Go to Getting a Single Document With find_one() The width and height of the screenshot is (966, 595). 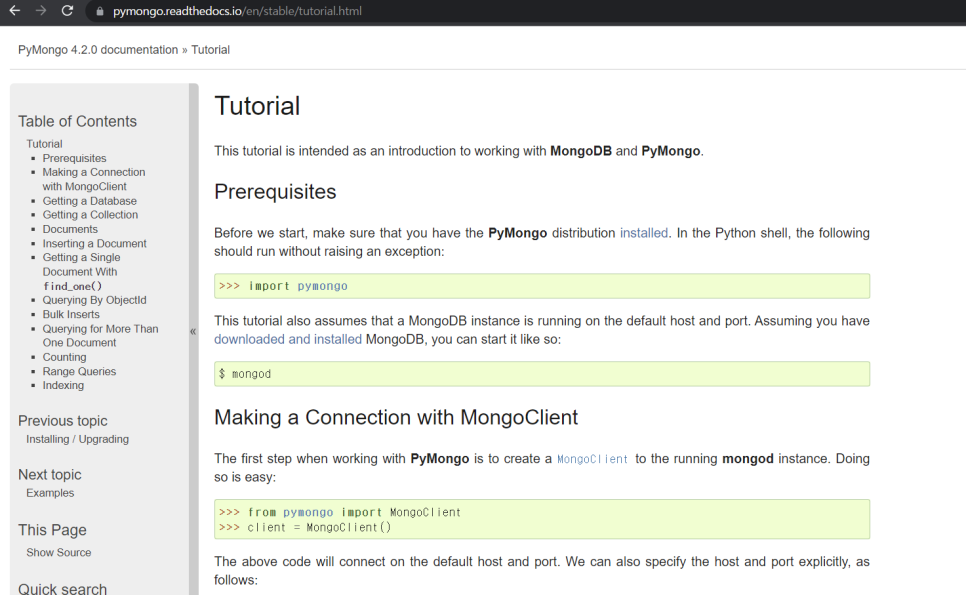point(81,272)
